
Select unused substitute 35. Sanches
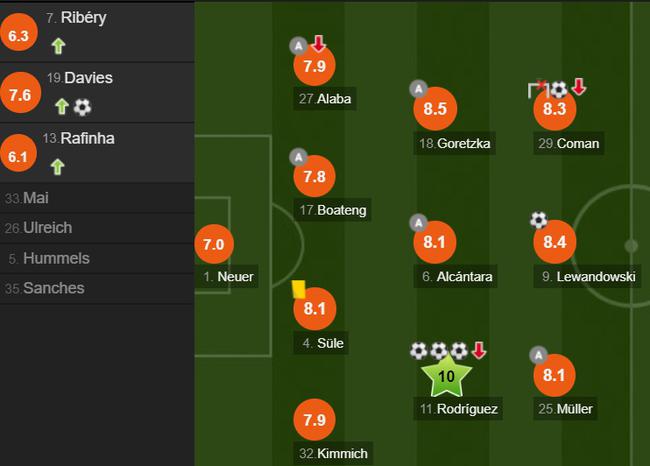click(97, 288)
